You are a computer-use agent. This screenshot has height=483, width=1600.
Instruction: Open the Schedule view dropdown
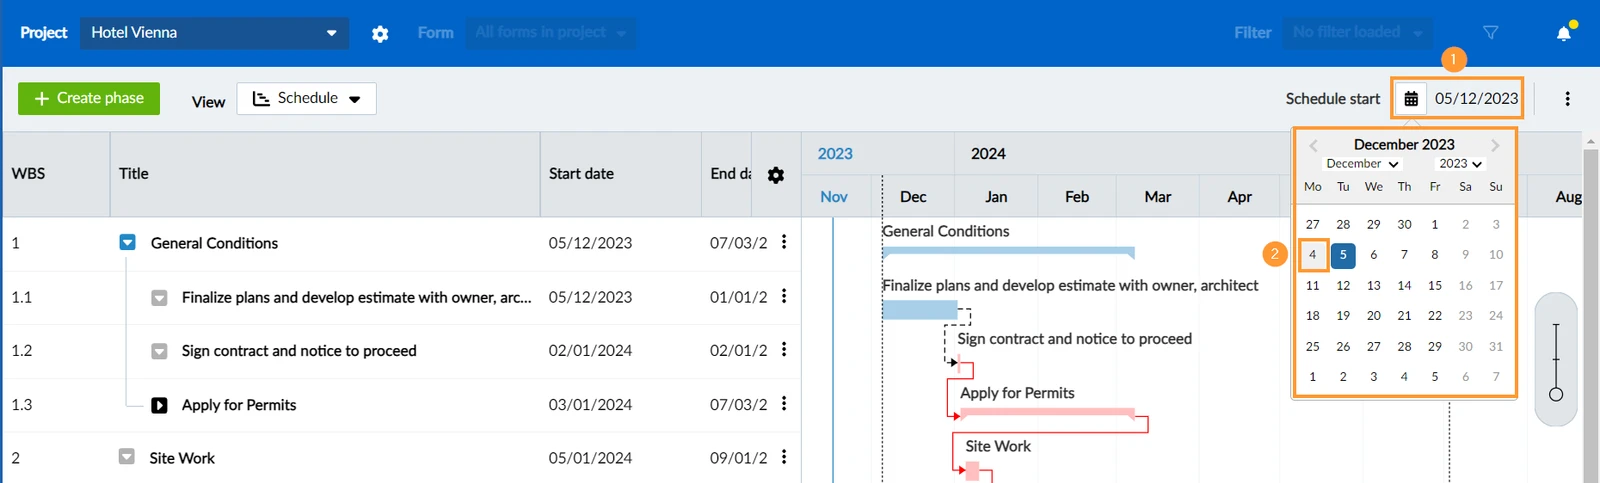tap(306, 98)
